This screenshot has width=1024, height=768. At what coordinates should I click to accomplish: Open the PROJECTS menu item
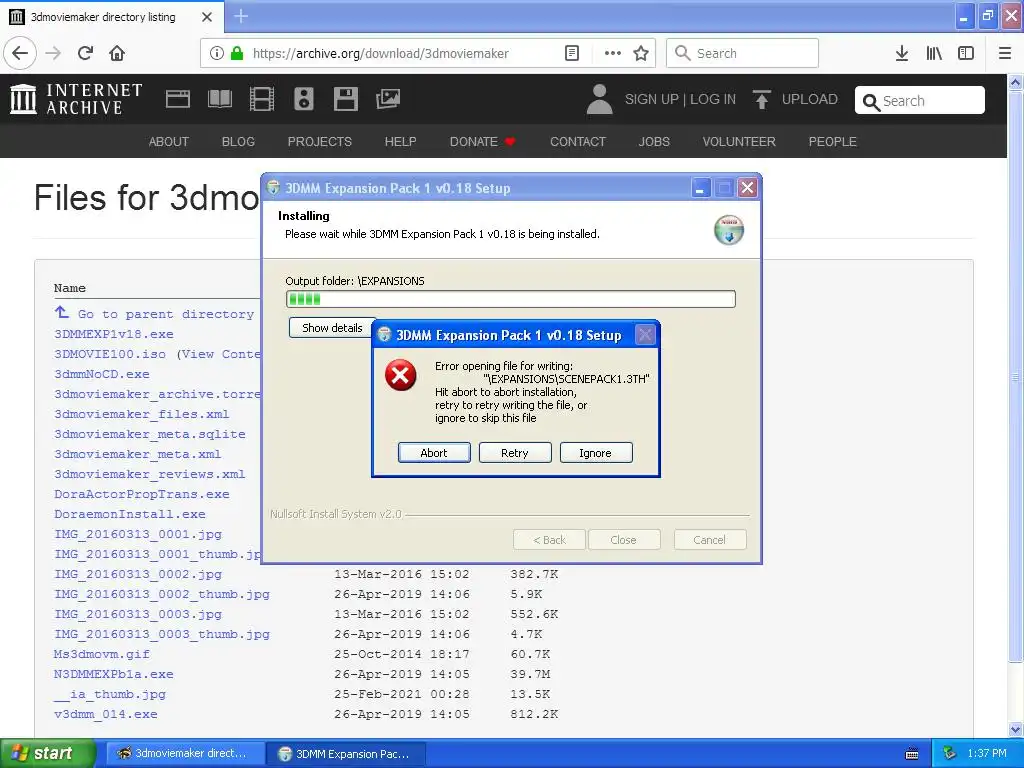click(320, 142)
